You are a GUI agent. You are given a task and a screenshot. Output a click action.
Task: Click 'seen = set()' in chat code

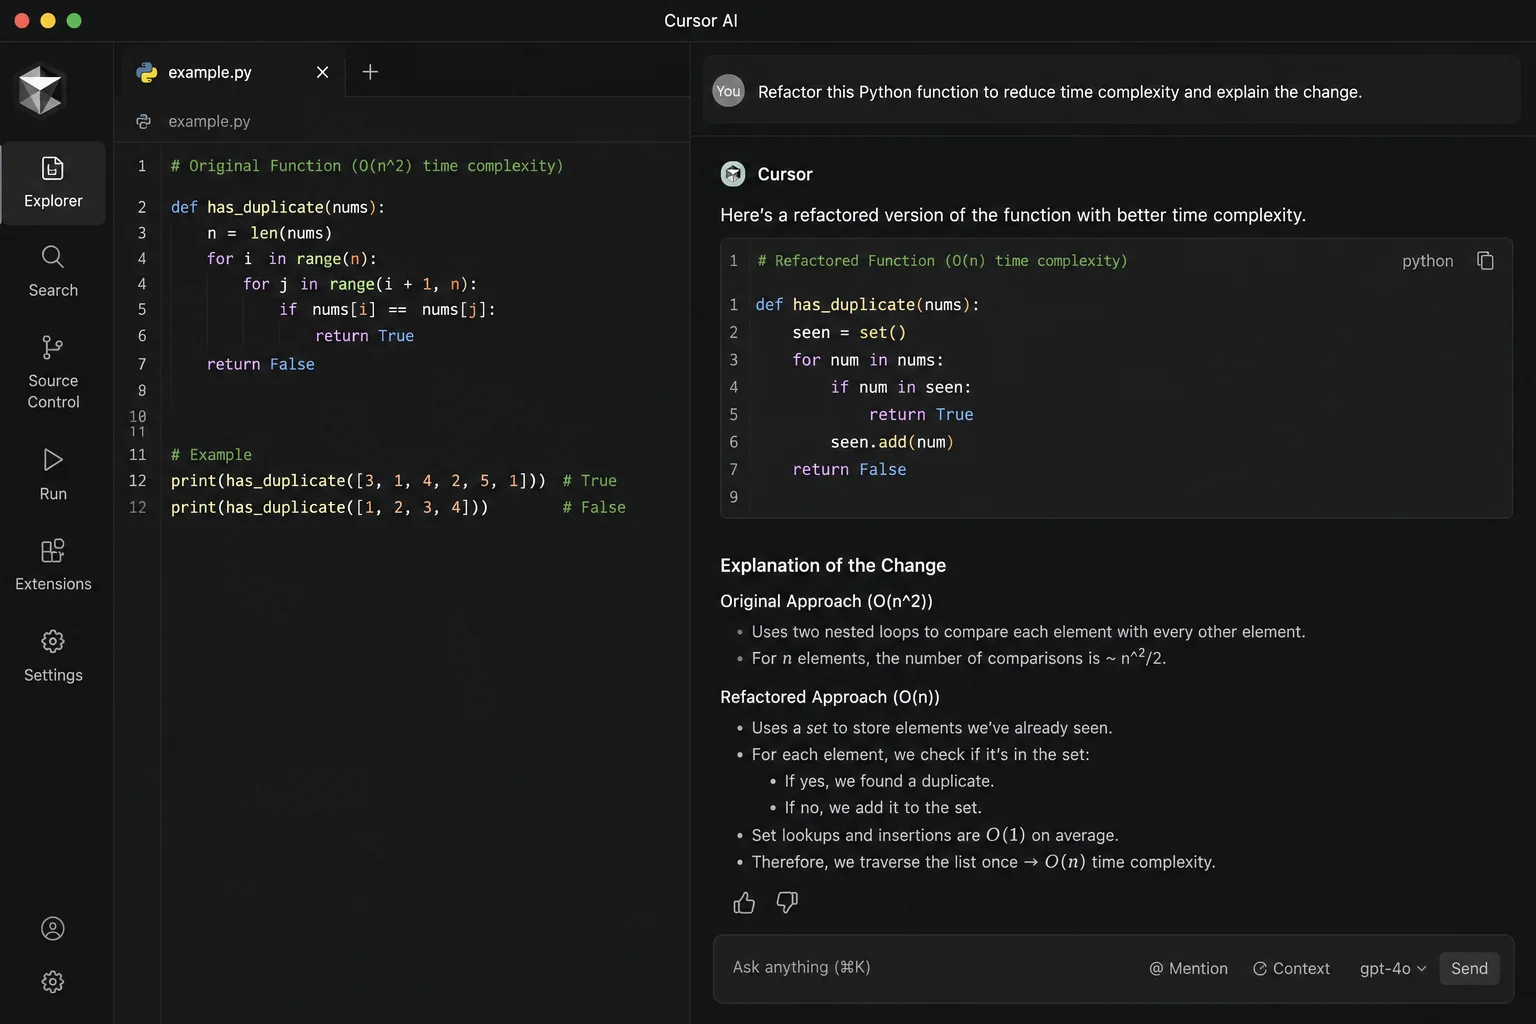(x=849, y=332)
